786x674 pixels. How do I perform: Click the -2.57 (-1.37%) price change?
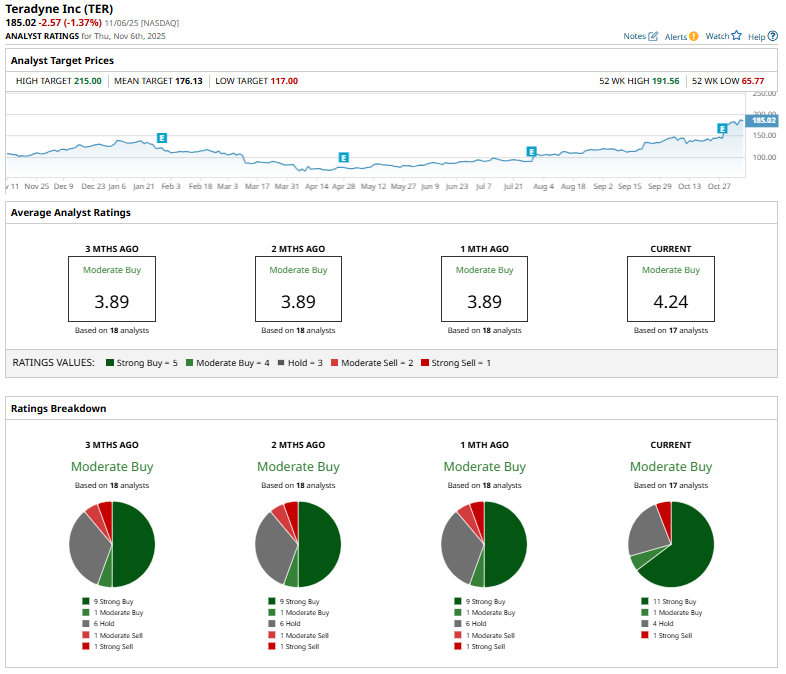point(70,23)
